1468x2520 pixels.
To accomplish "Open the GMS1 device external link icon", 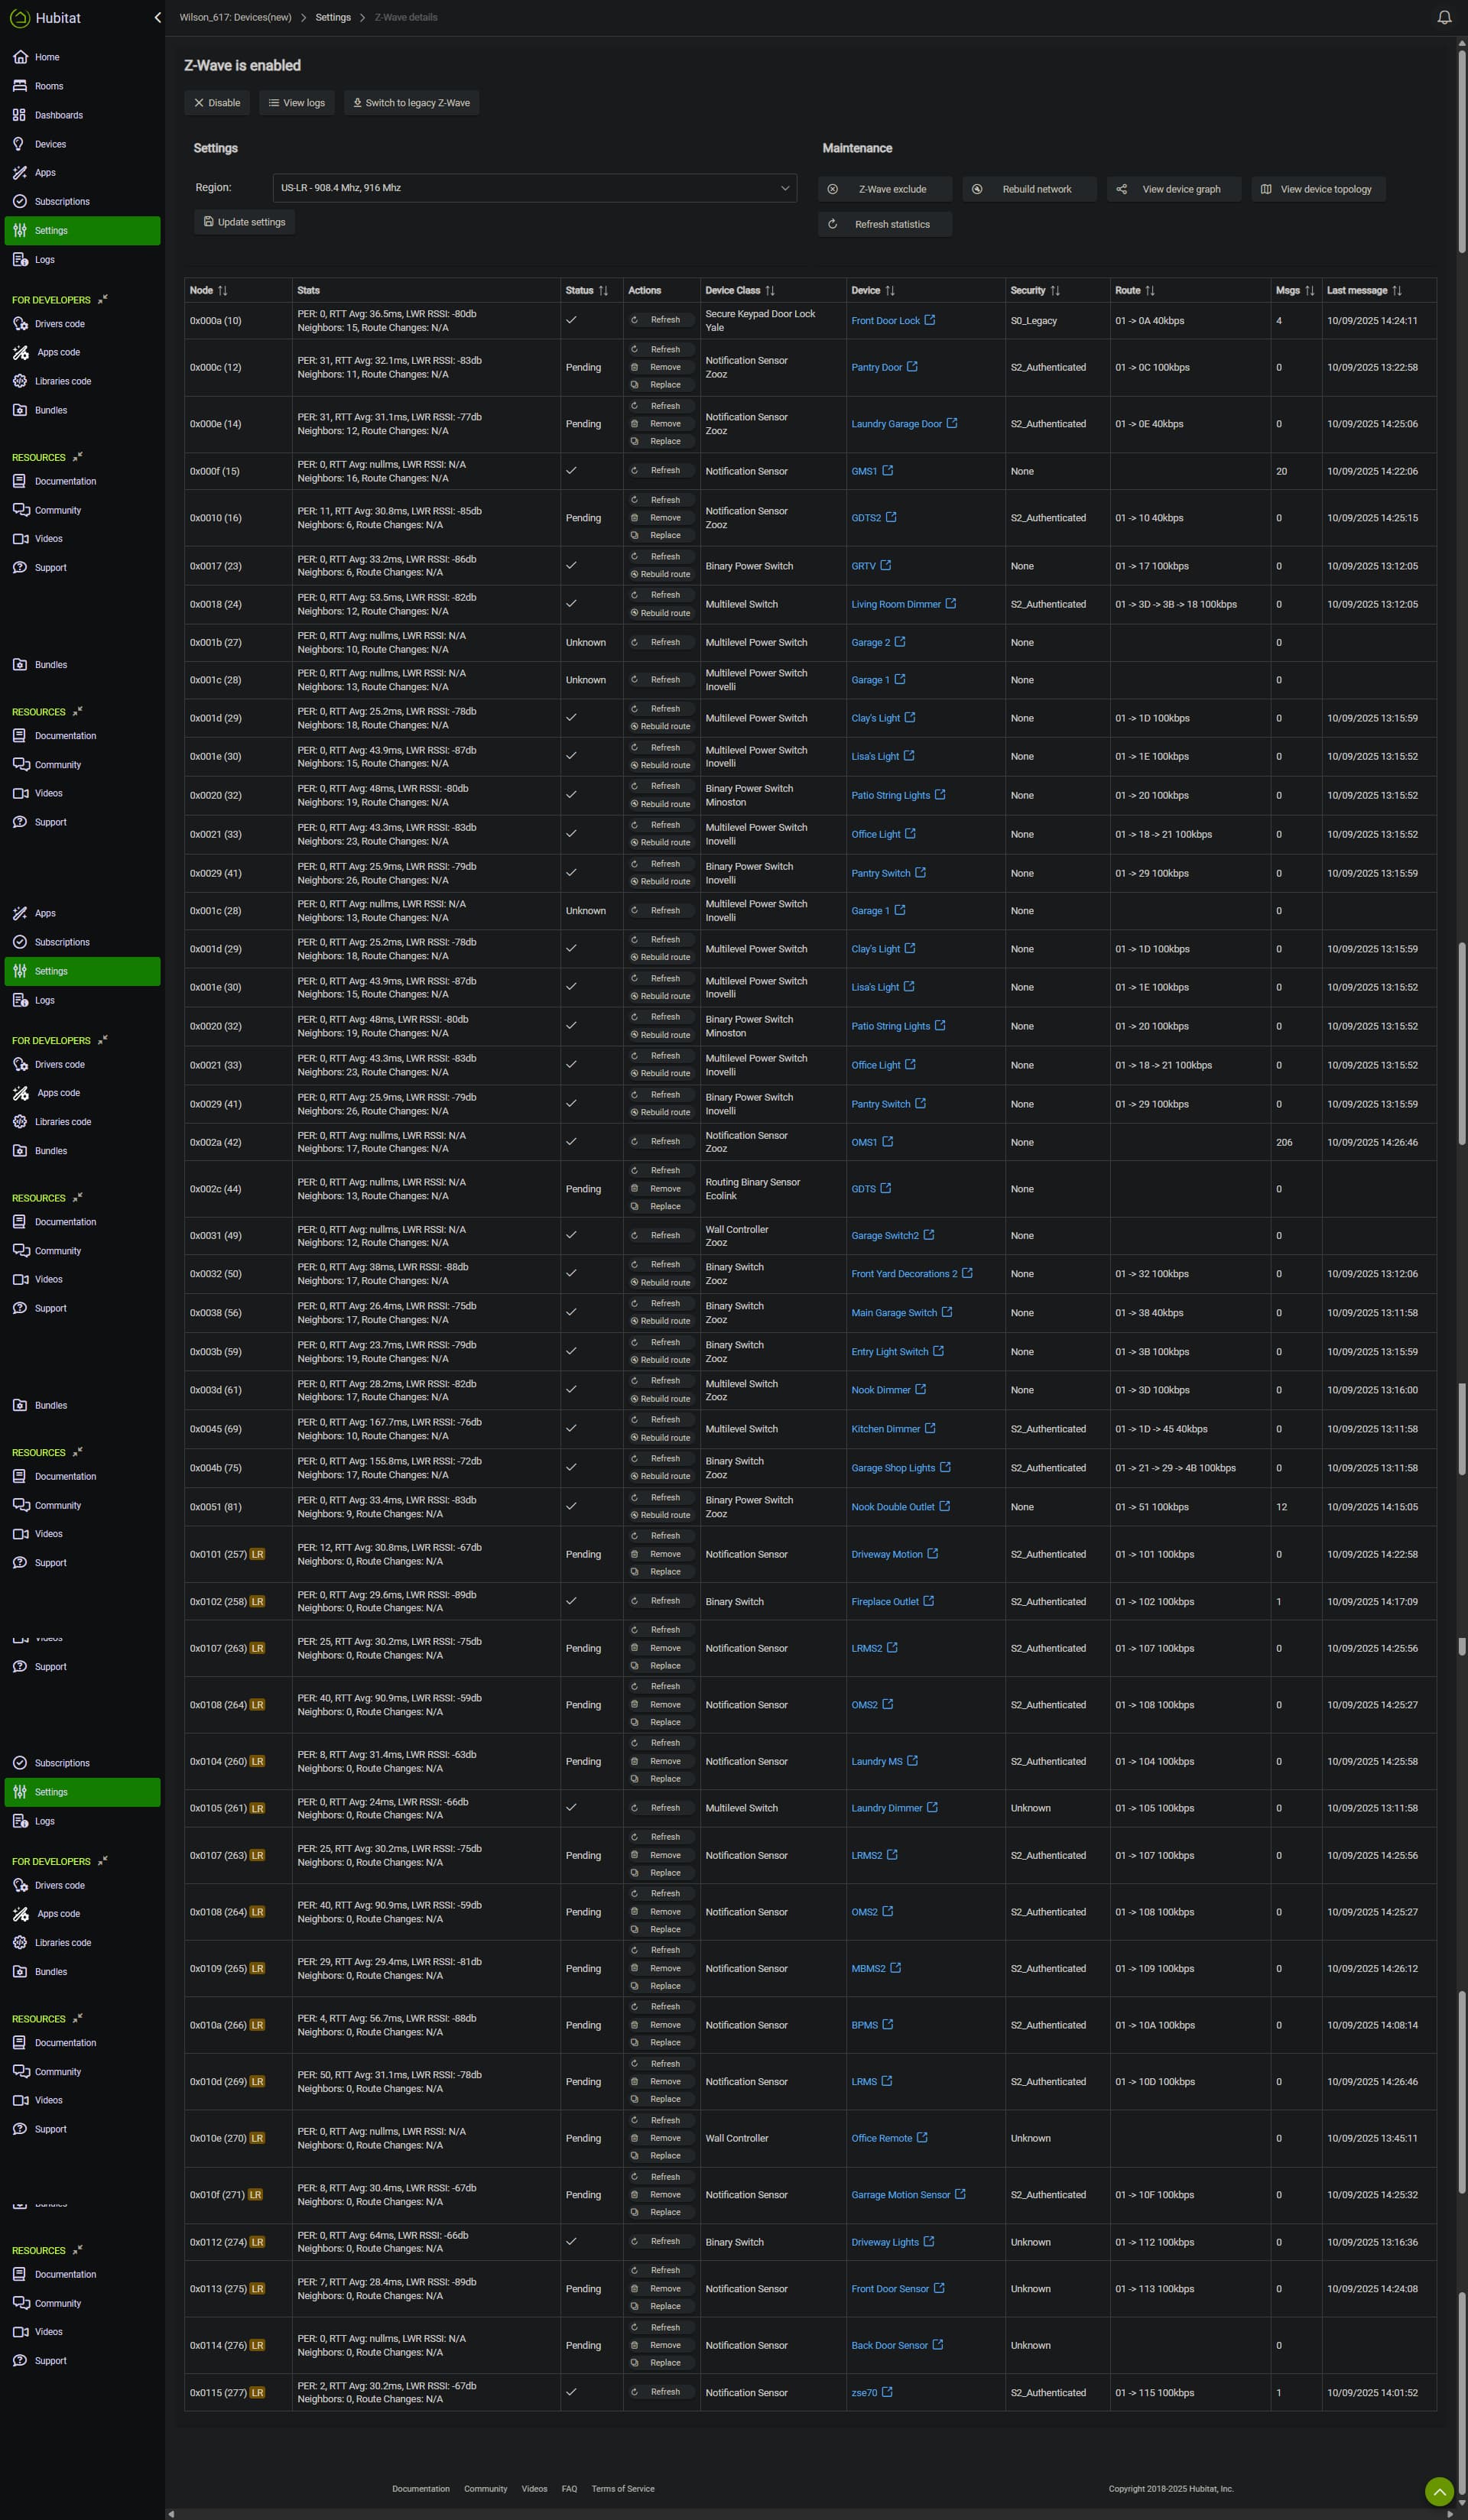I will click(x=888, y=470).
